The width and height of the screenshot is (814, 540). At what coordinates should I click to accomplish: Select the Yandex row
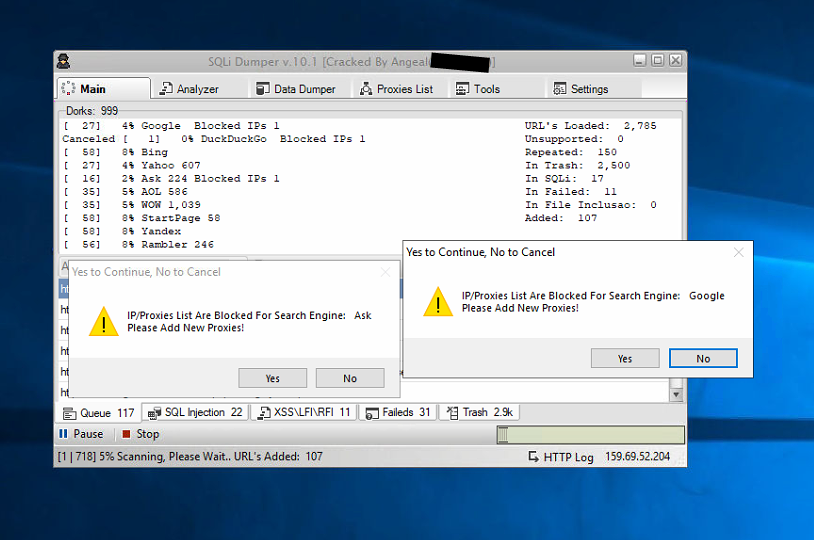tap(122, 231)
